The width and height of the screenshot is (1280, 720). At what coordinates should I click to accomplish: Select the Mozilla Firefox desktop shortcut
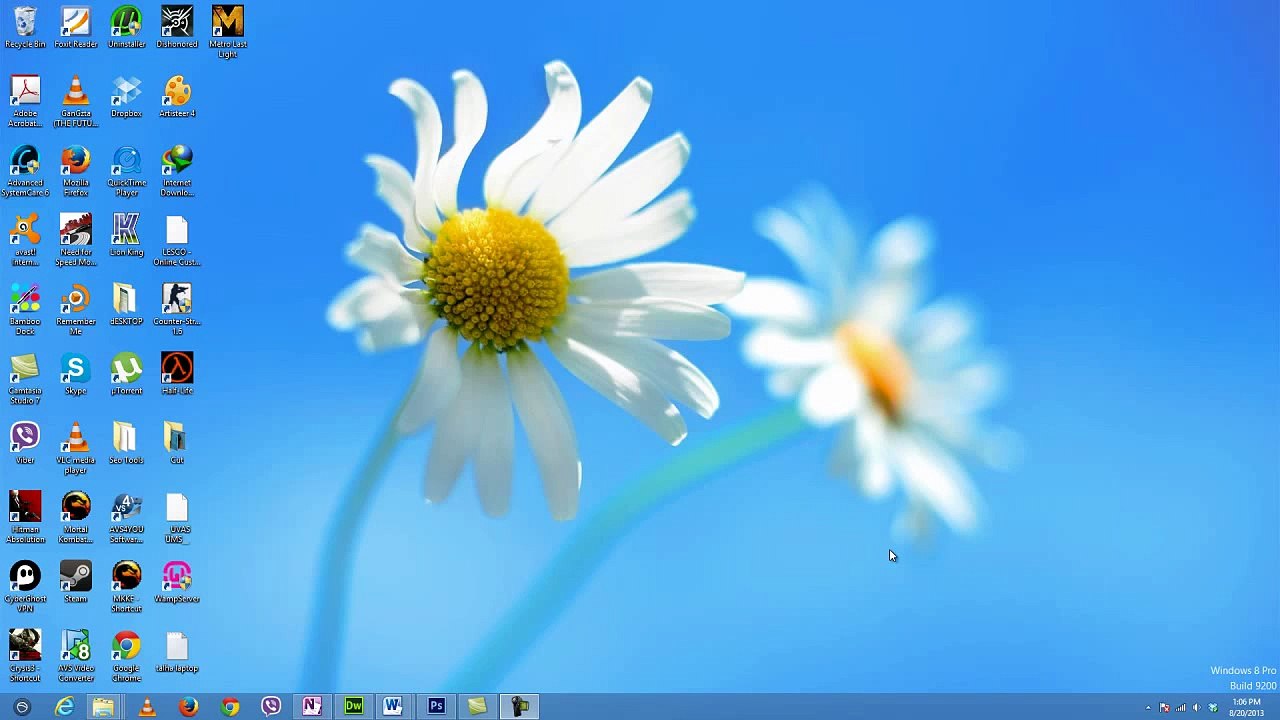[76, 171]
